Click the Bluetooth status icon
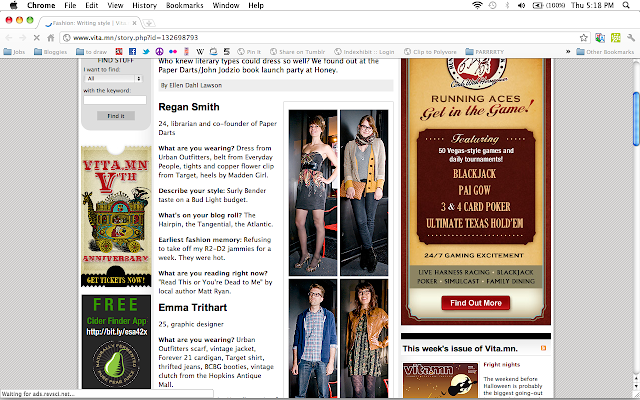The height and width of the screenshot is (400, 640). tap(507, 5)
